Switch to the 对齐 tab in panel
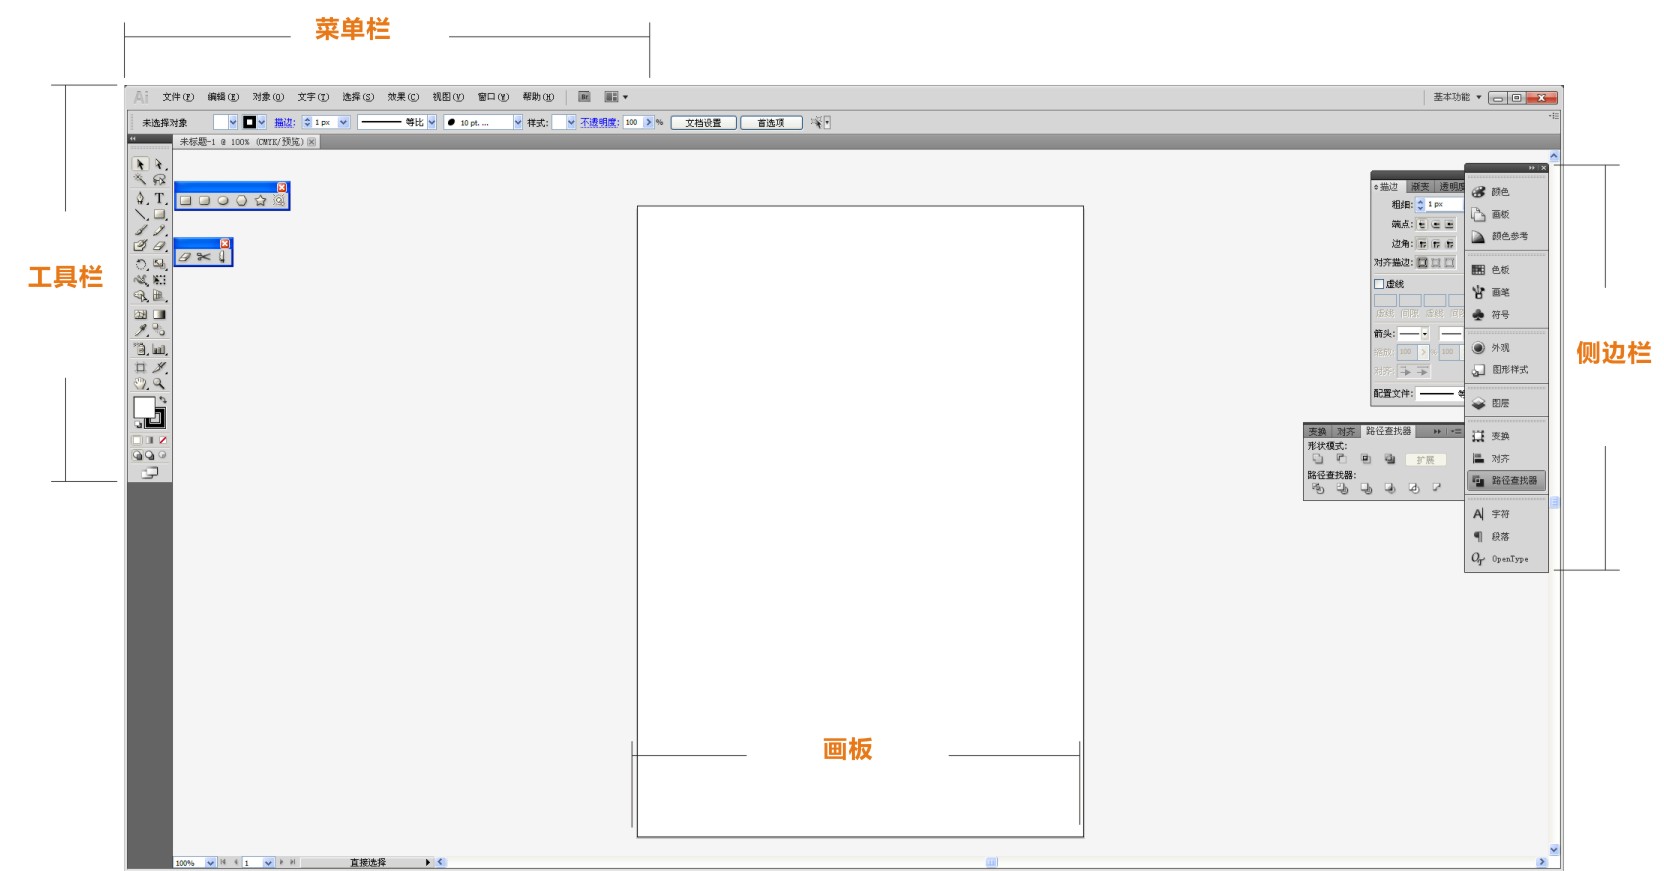Screen dimensions: 1664x871 (1346, 432)
